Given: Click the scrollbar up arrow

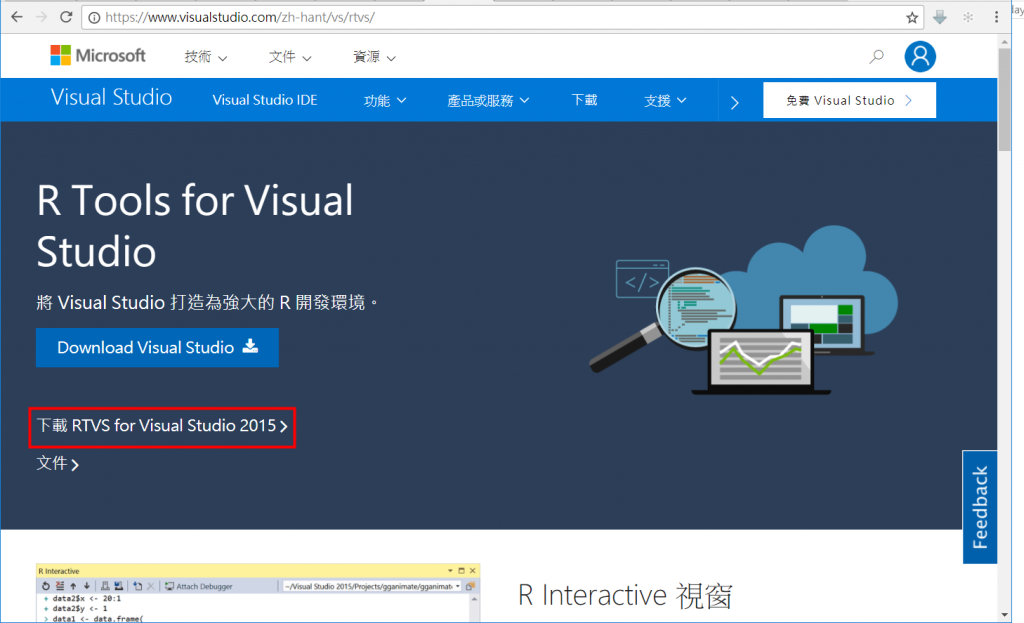Looking at the screenshot, I should [x=1004, y=42].
